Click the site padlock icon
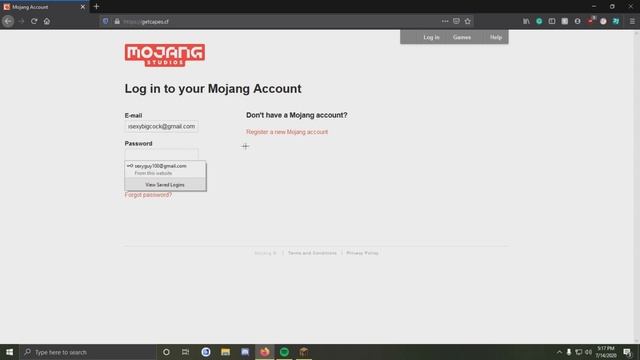 pos(117,21)
